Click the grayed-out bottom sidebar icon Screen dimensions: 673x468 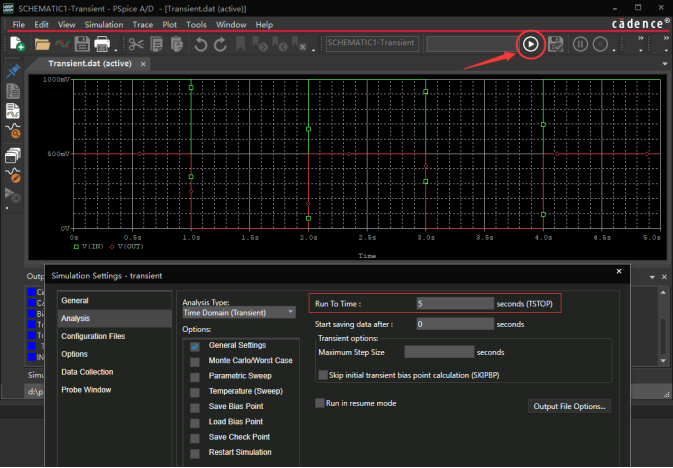[12, 195]
